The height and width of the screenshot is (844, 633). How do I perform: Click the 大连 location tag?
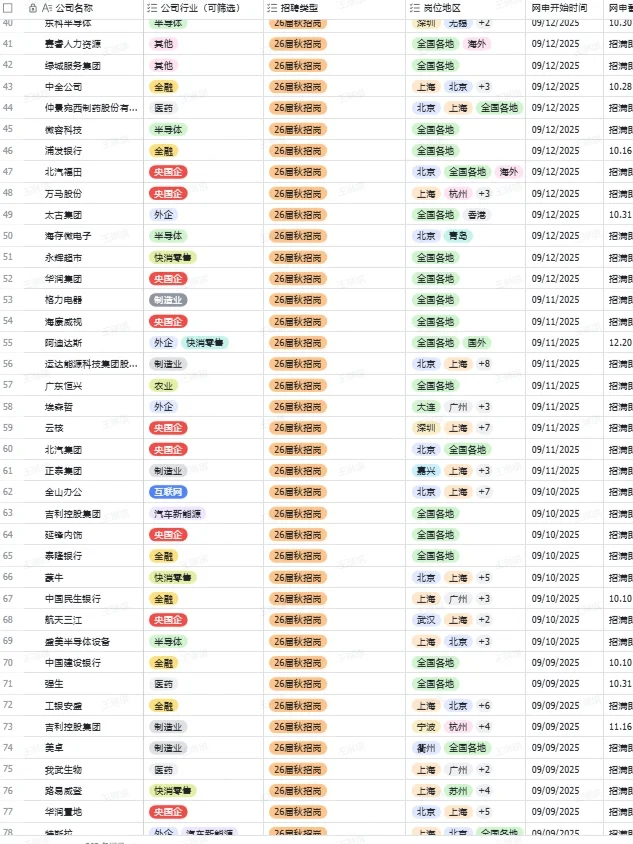coord(426,407)
